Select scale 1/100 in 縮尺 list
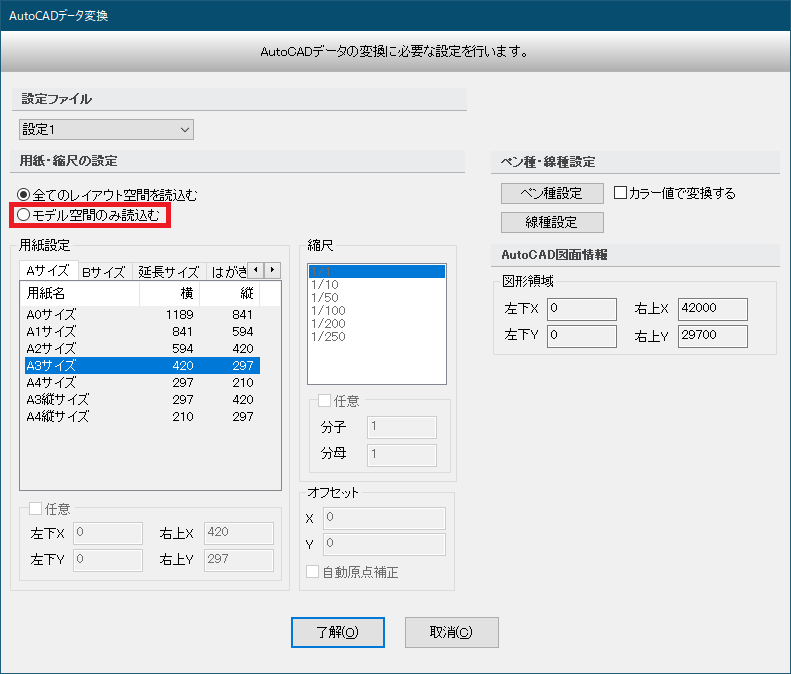791x674 pixels. (377, 311)
